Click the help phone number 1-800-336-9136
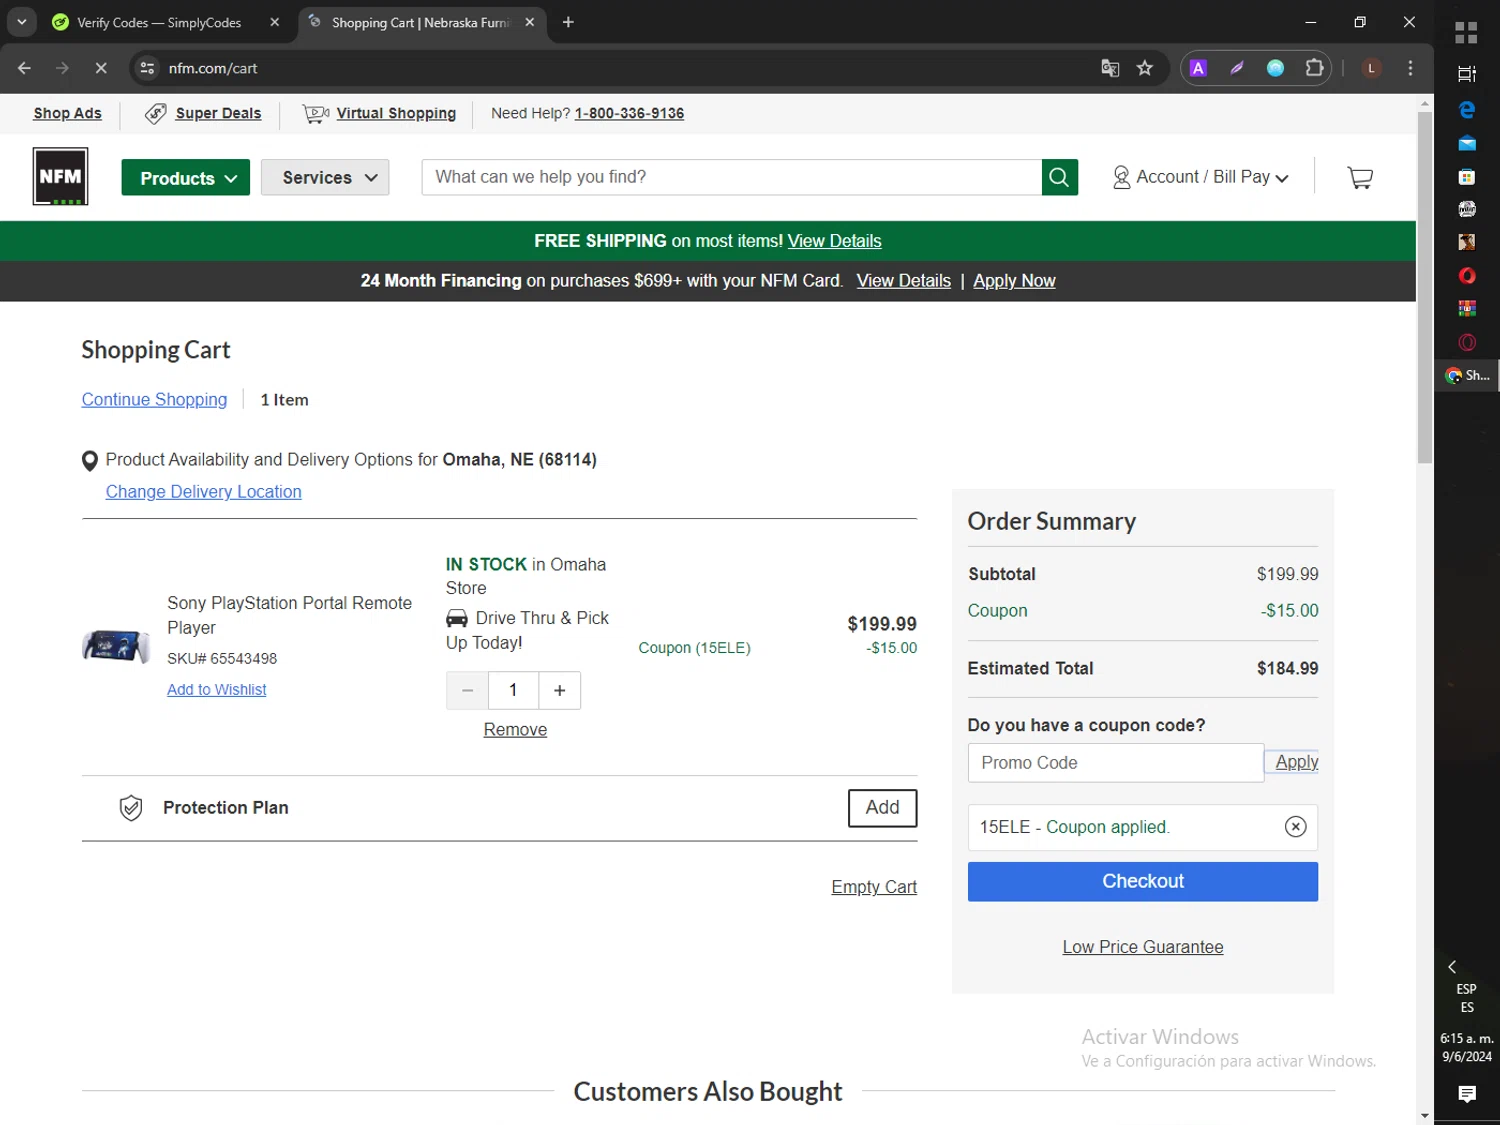 pyautogui.click(x=629, y=113)
